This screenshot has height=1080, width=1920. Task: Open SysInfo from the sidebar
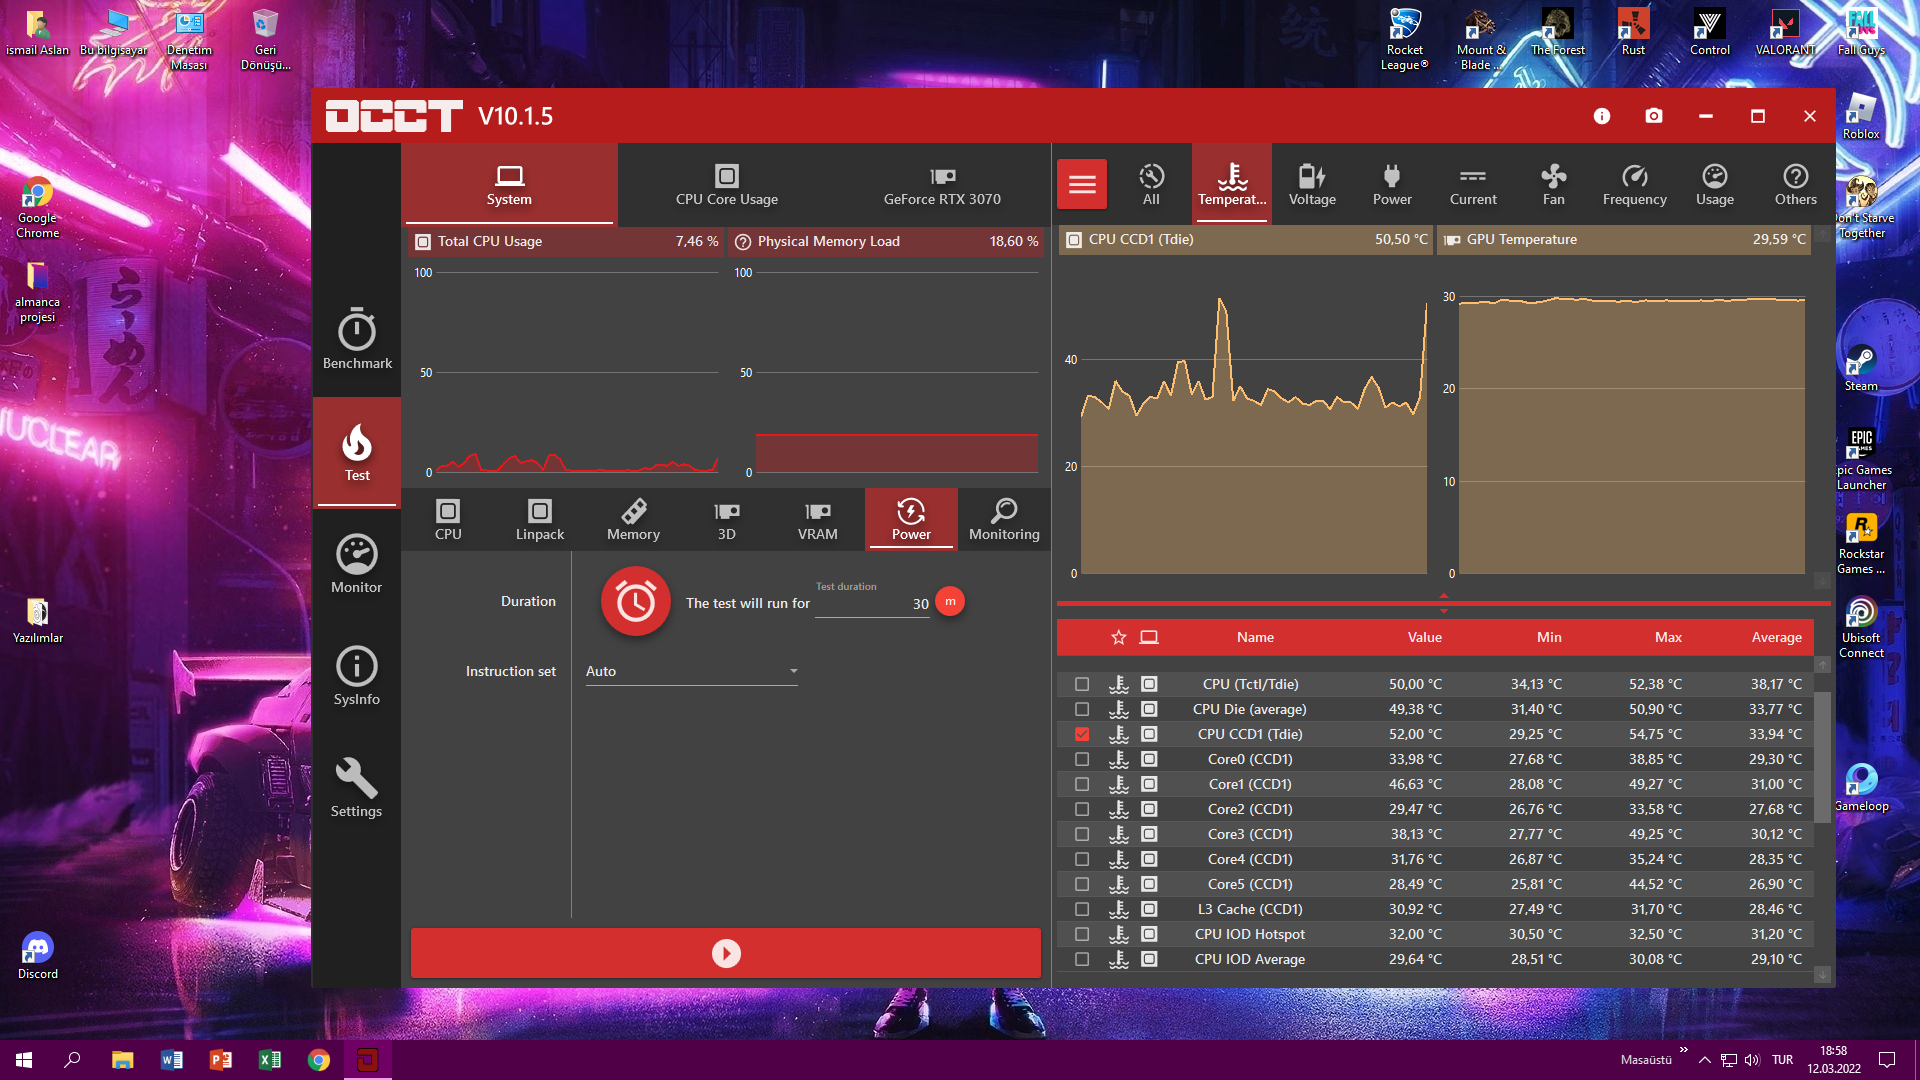(x=357, y=676)
